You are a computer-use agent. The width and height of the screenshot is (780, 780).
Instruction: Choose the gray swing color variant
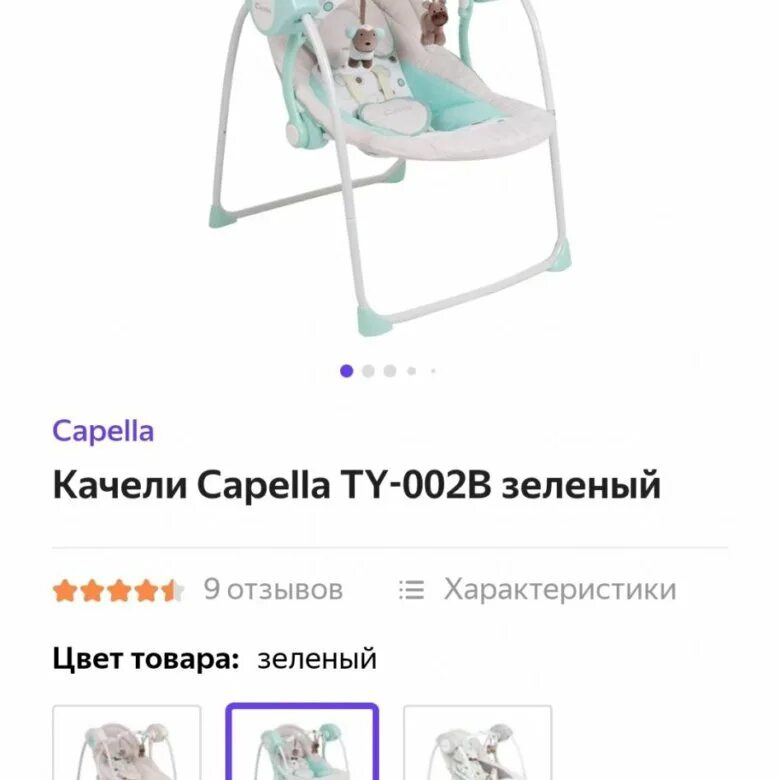point(478,742)
